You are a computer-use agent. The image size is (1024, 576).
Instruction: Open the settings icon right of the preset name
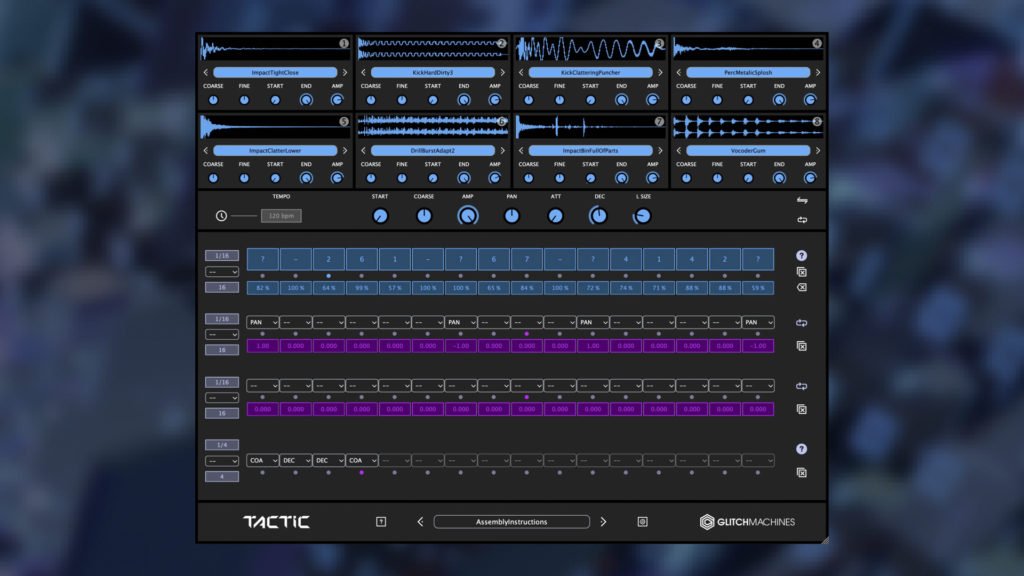[x=642, y=521]
